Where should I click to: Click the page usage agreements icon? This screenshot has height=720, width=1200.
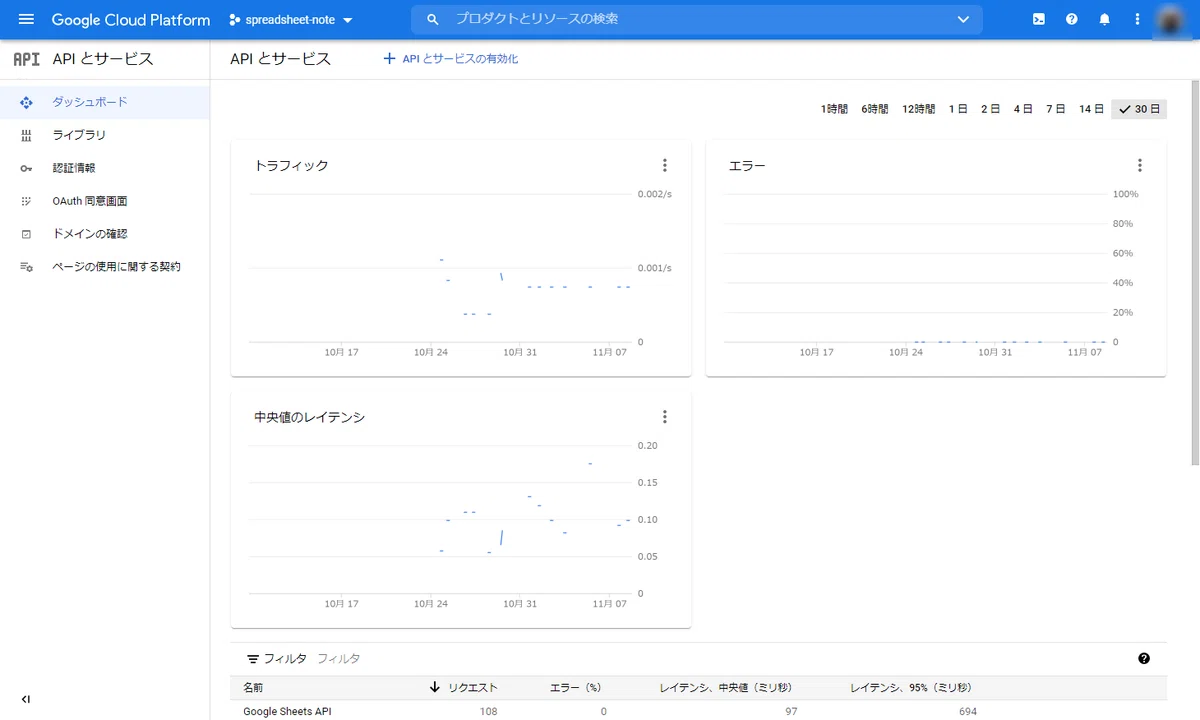coord(27,267)
